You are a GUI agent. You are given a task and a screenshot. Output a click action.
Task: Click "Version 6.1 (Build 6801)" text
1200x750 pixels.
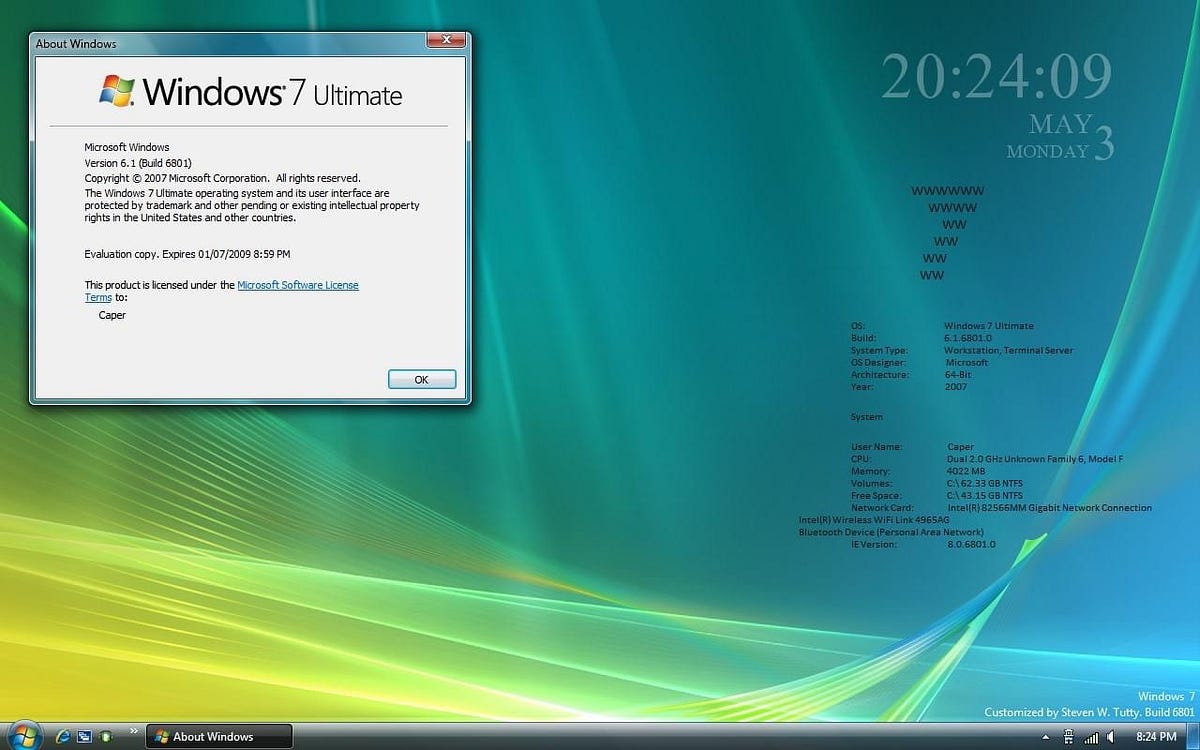coord(138,163)
